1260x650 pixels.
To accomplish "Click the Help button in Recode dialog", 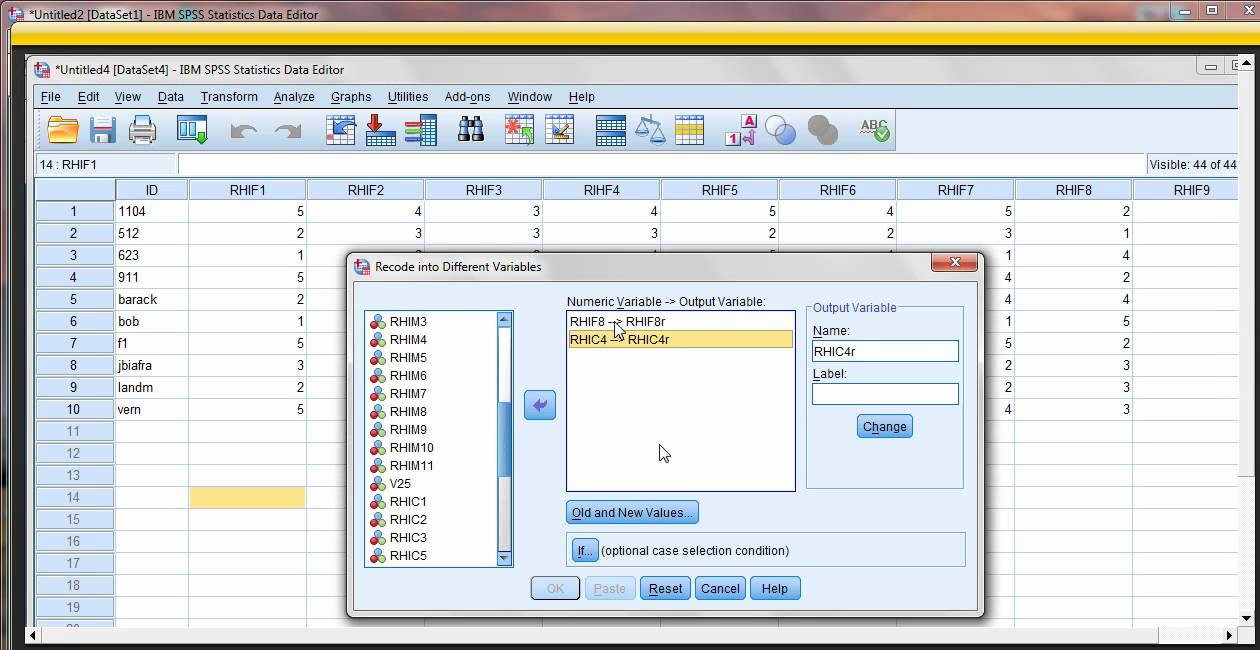I will [775, 589].
